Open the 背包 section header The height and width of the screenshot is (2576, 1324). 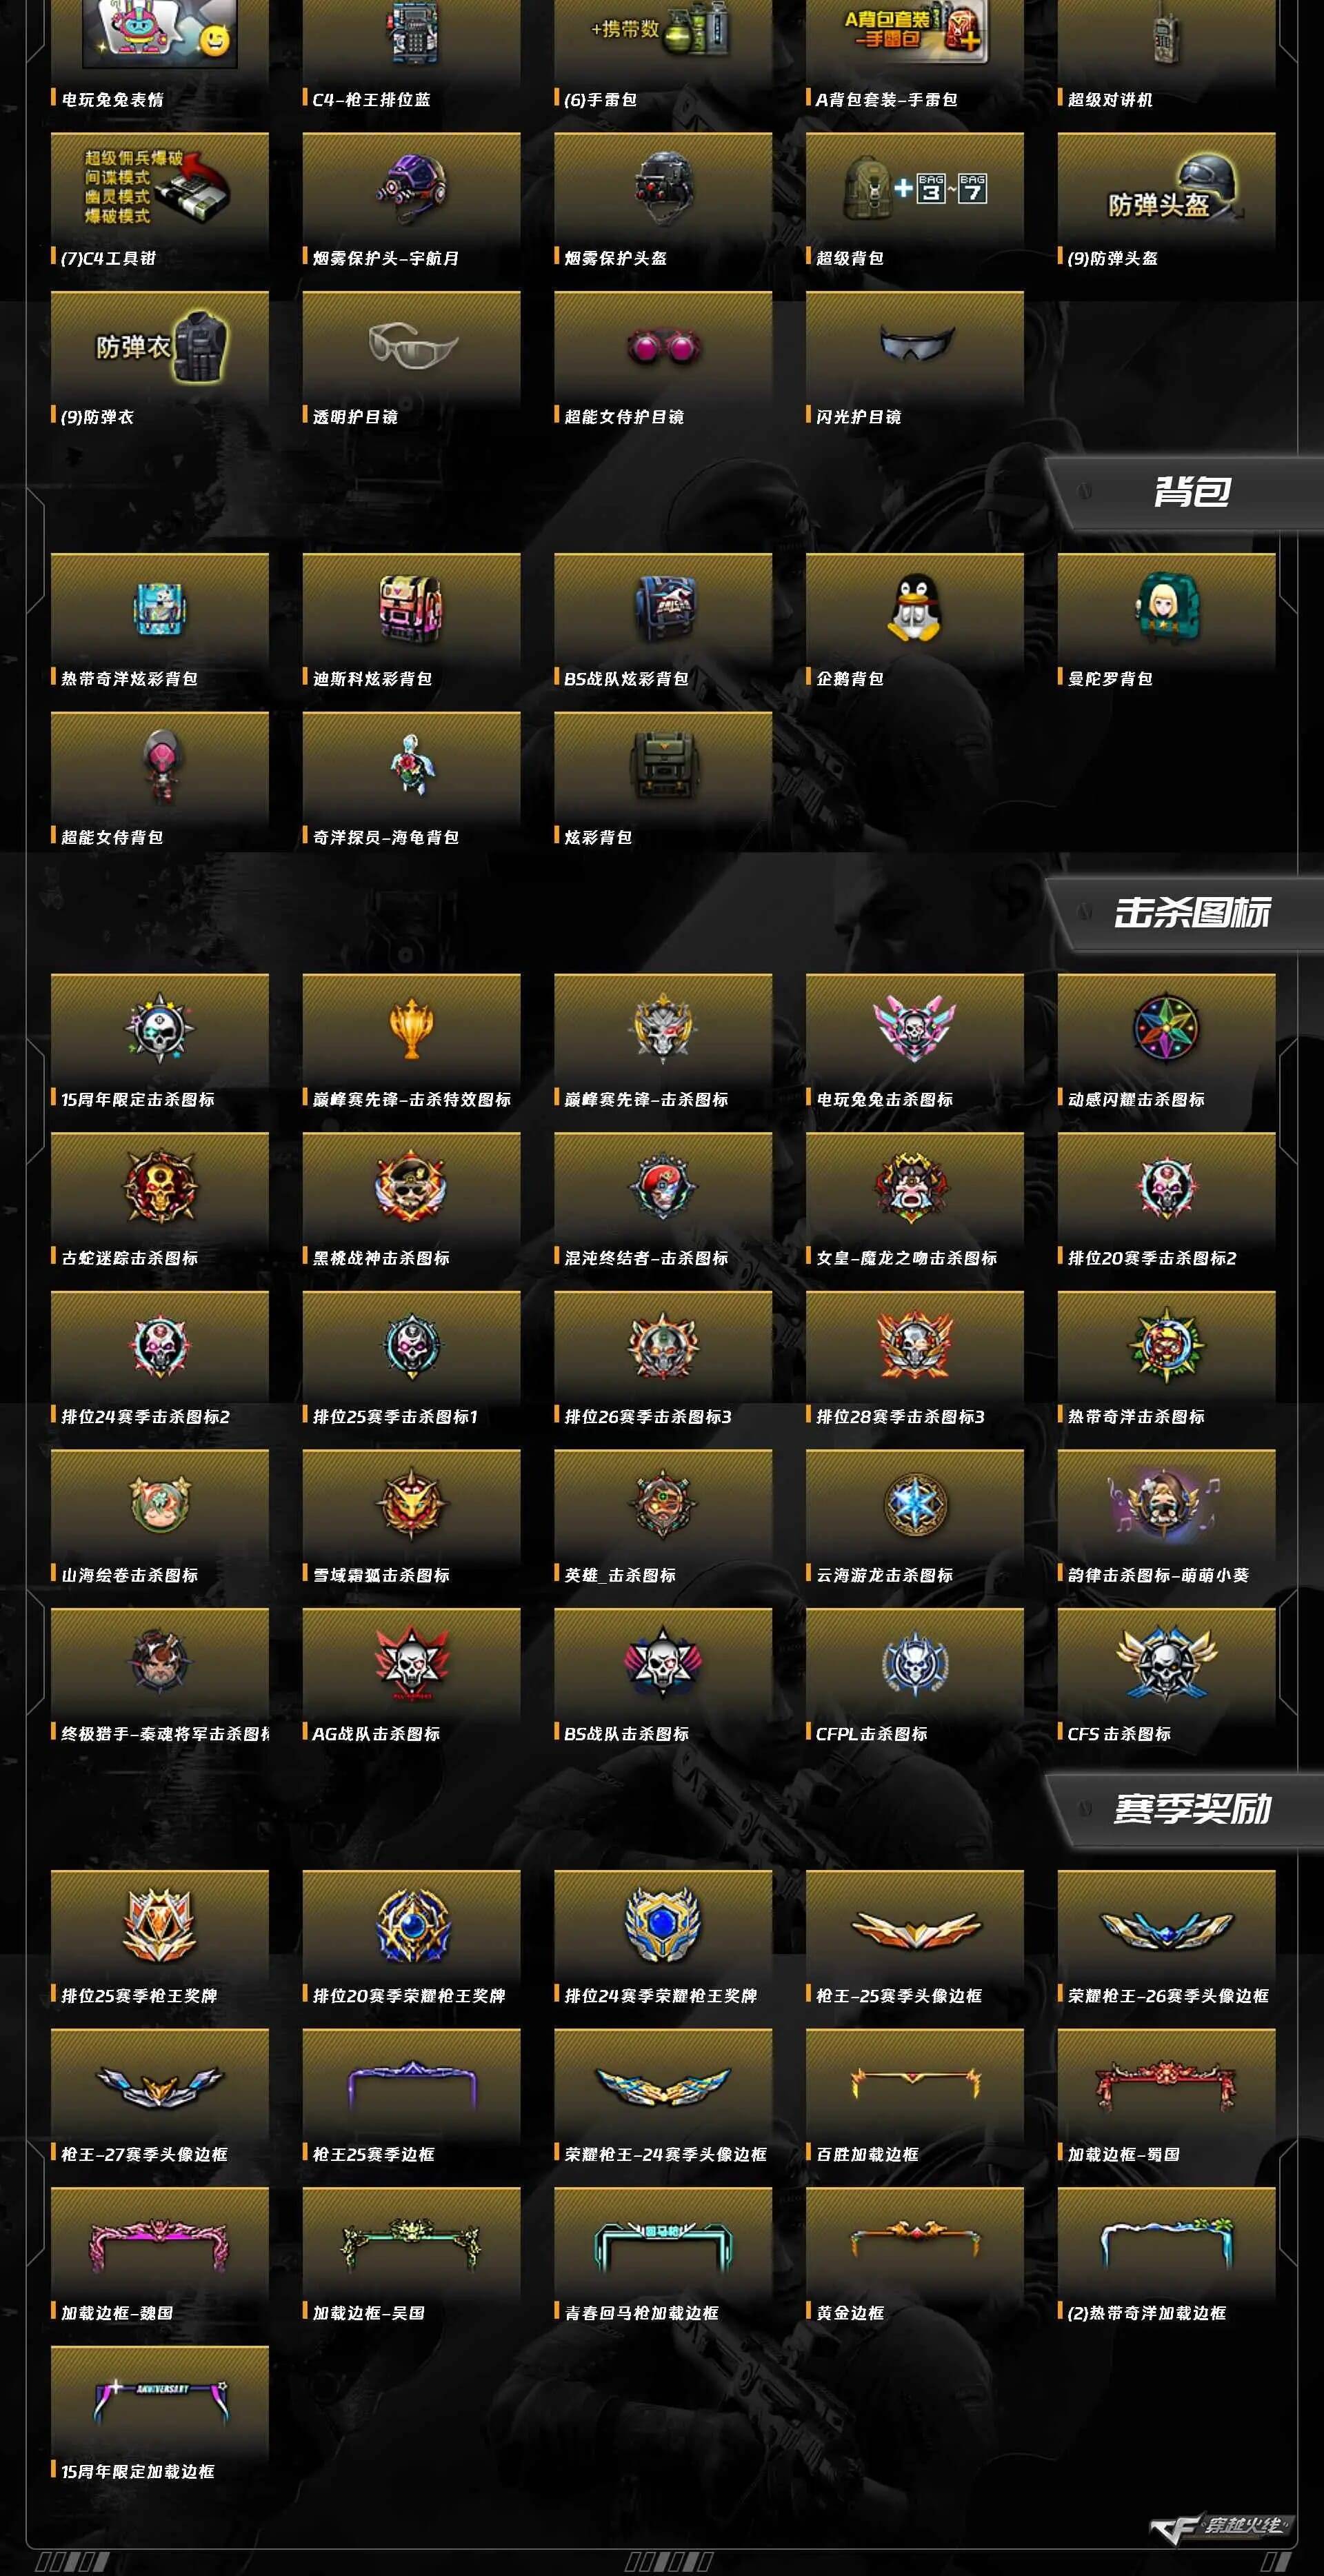pyautogui.click(x=1191, y=492)
